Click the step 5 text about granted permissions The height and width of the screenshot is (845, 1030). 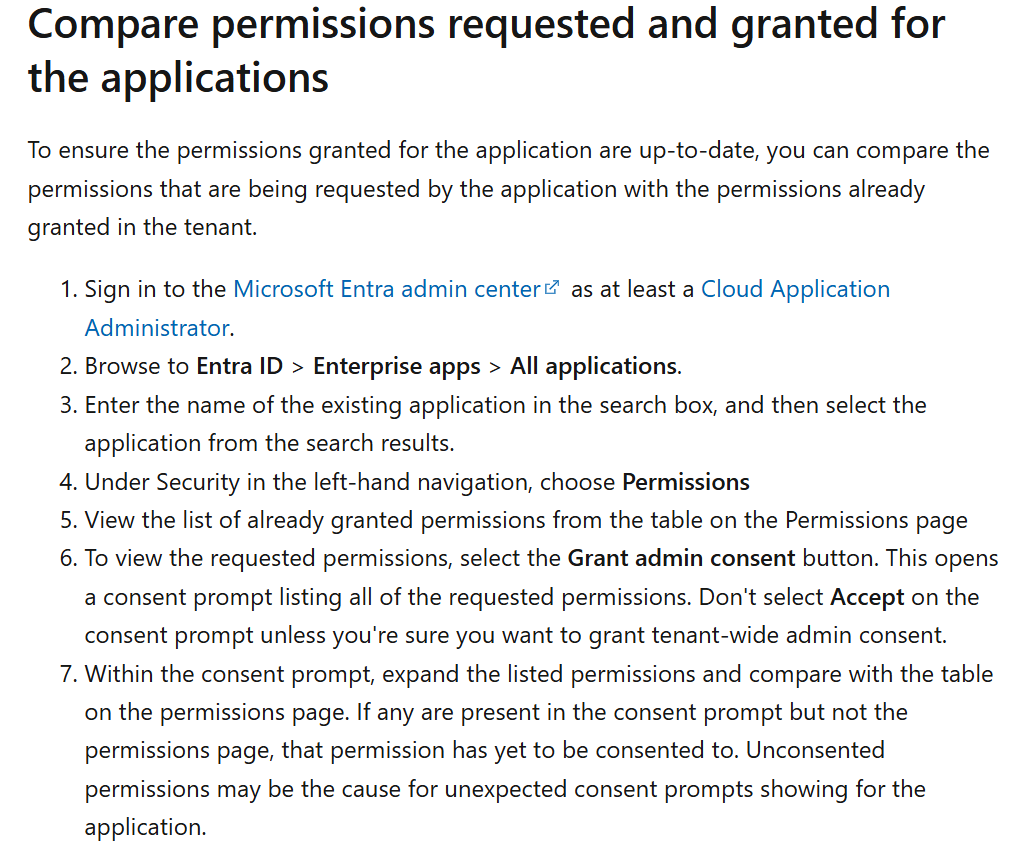tap(526, 520)
